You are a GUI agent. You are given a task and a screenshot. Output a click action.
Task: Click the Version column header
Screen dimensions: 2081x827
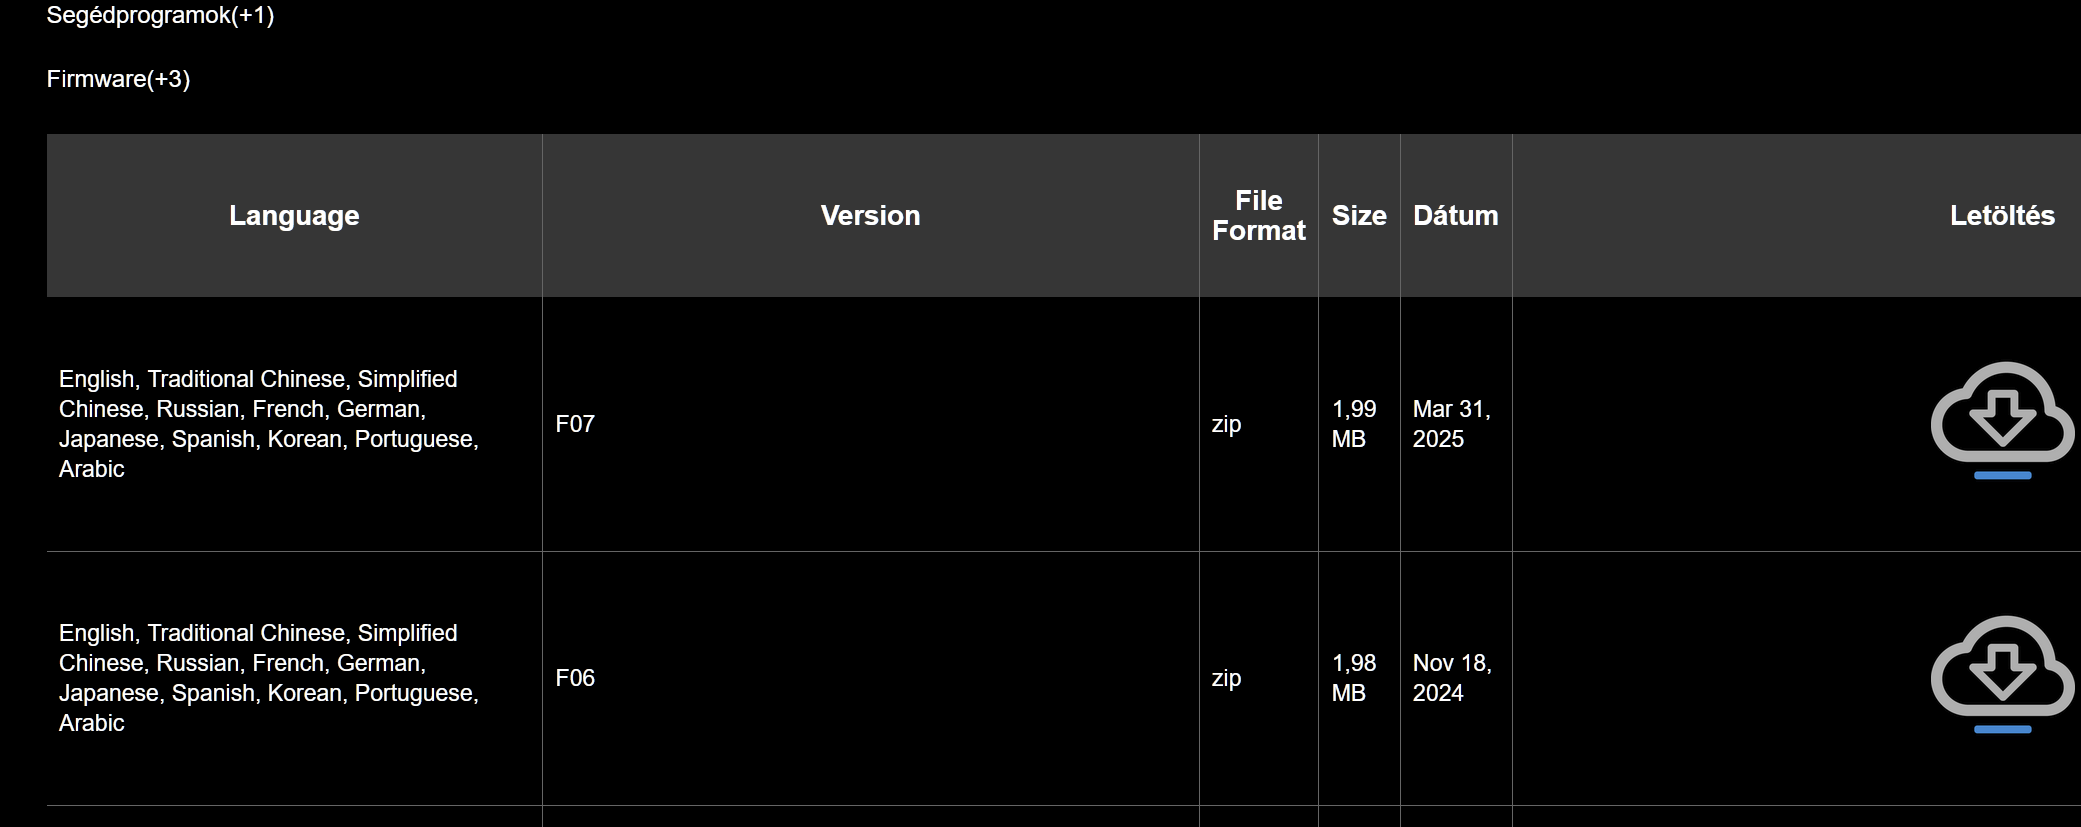(870, 216)
